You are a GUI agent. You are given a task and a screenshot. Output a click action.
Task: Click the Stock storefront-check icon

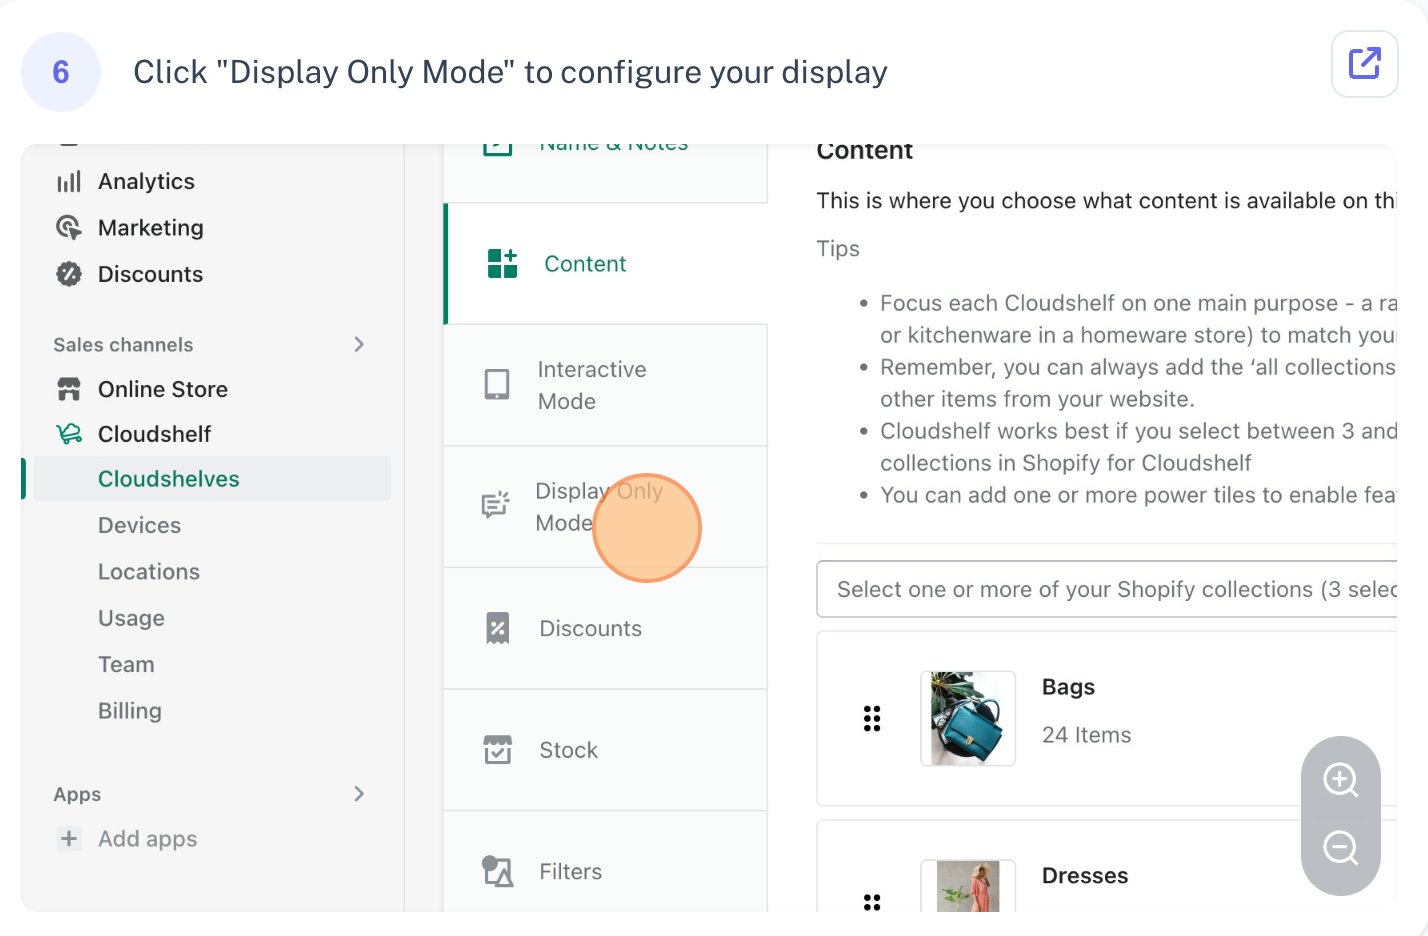coord(497,749)
